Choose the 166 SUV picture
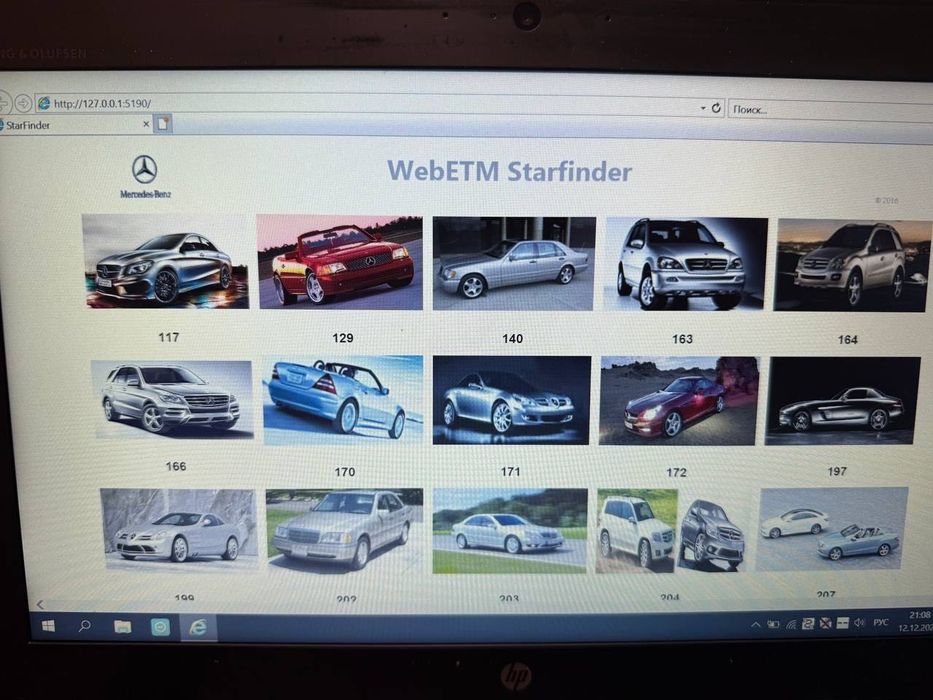 pos(172,399)
